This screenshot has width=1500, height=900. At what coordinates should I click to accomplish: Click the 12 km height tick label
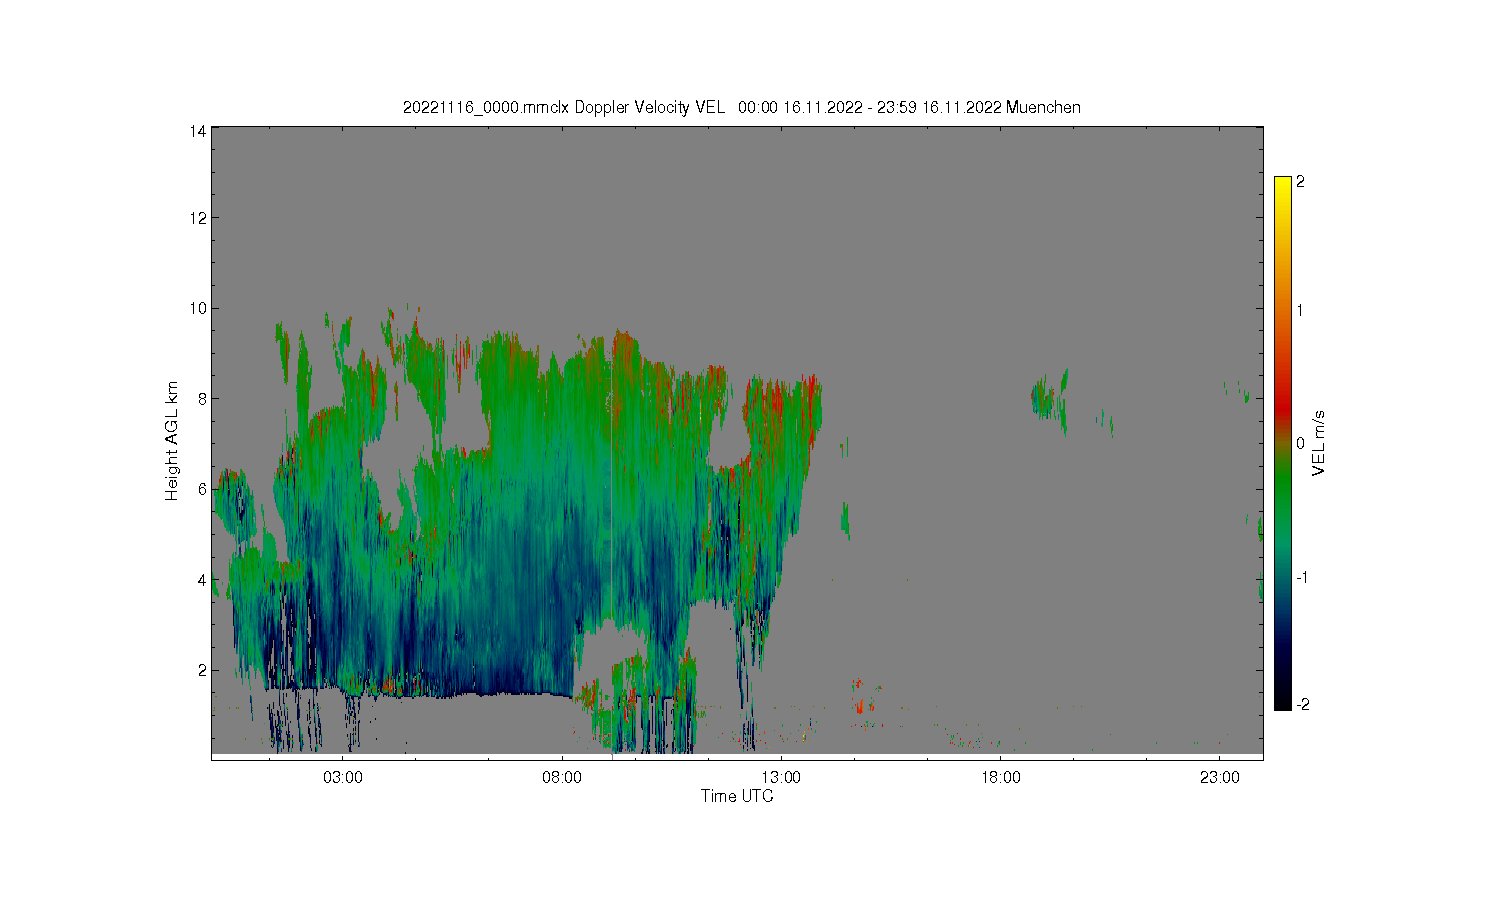[198, 218]
